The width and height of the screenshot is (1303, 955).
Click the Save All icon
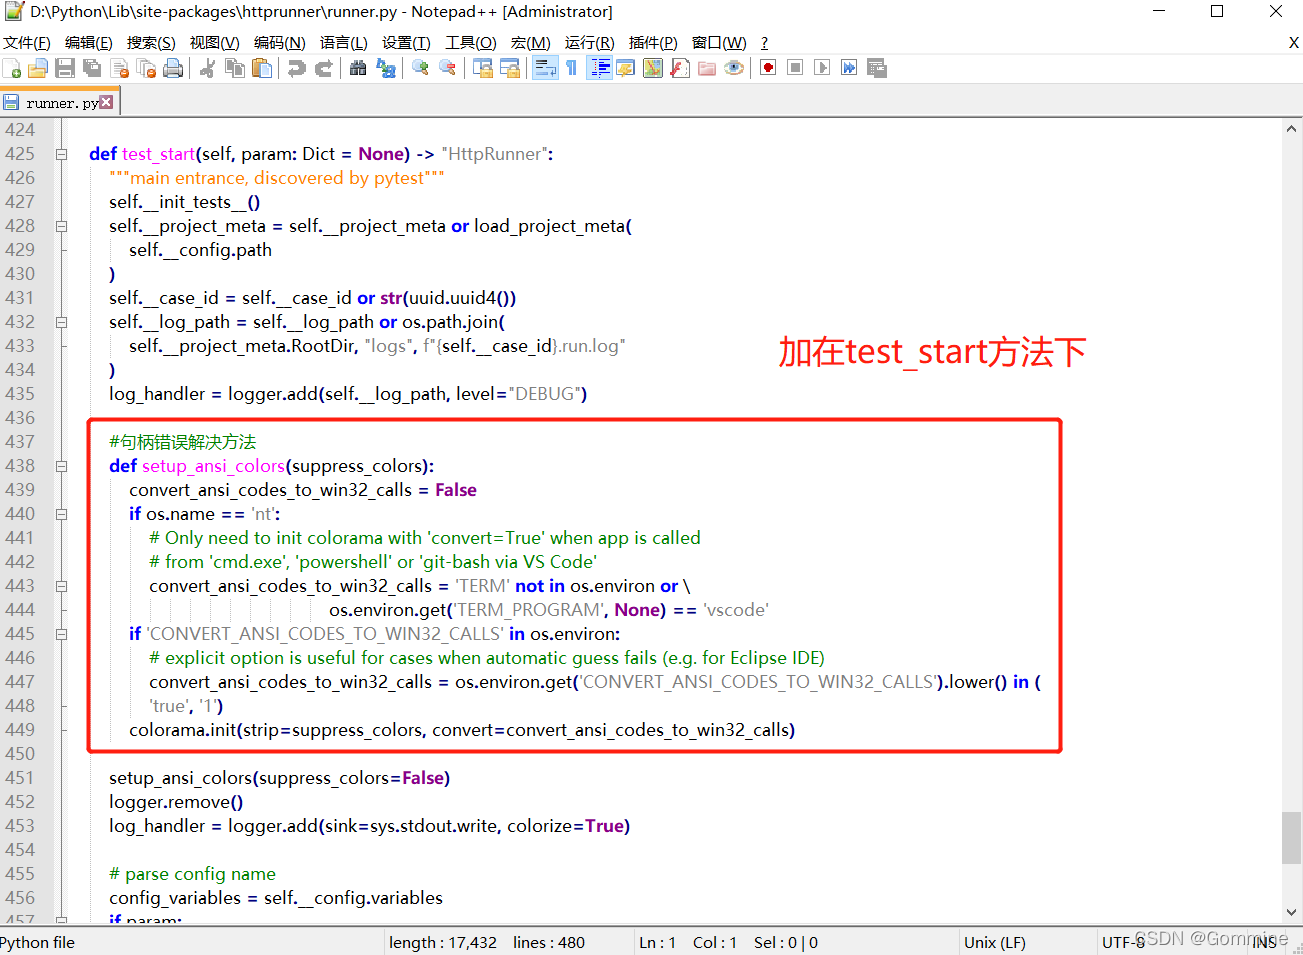92,68
